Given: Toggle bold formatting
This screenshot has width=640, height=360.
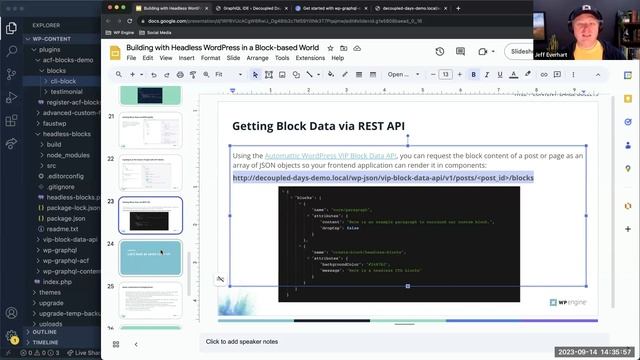Looking at the screenshot, I should coord(473,75).
